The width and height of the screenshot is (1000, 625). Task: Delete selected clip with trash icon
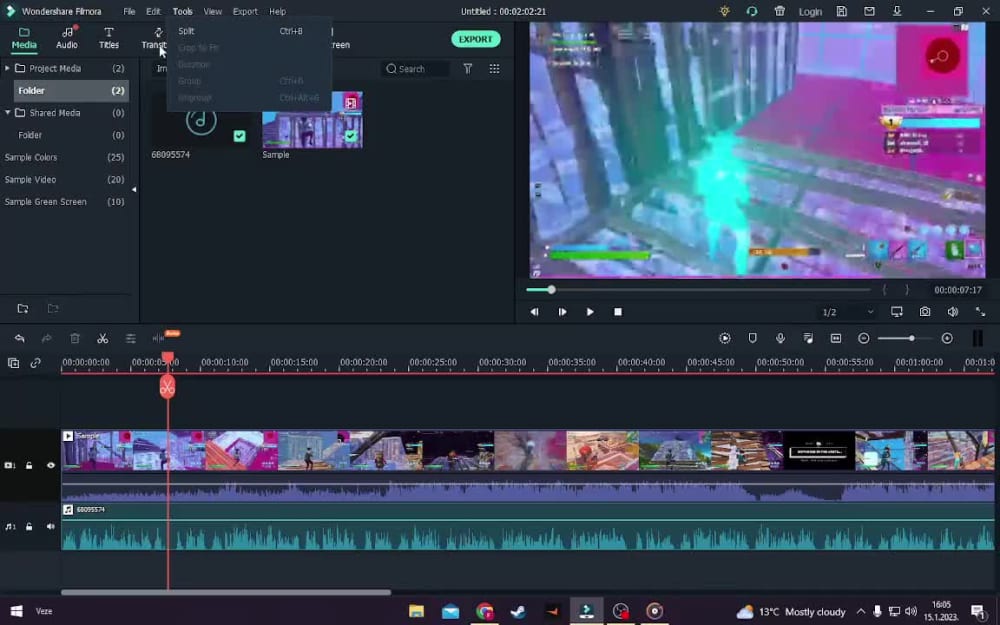(x=74, y=338)
